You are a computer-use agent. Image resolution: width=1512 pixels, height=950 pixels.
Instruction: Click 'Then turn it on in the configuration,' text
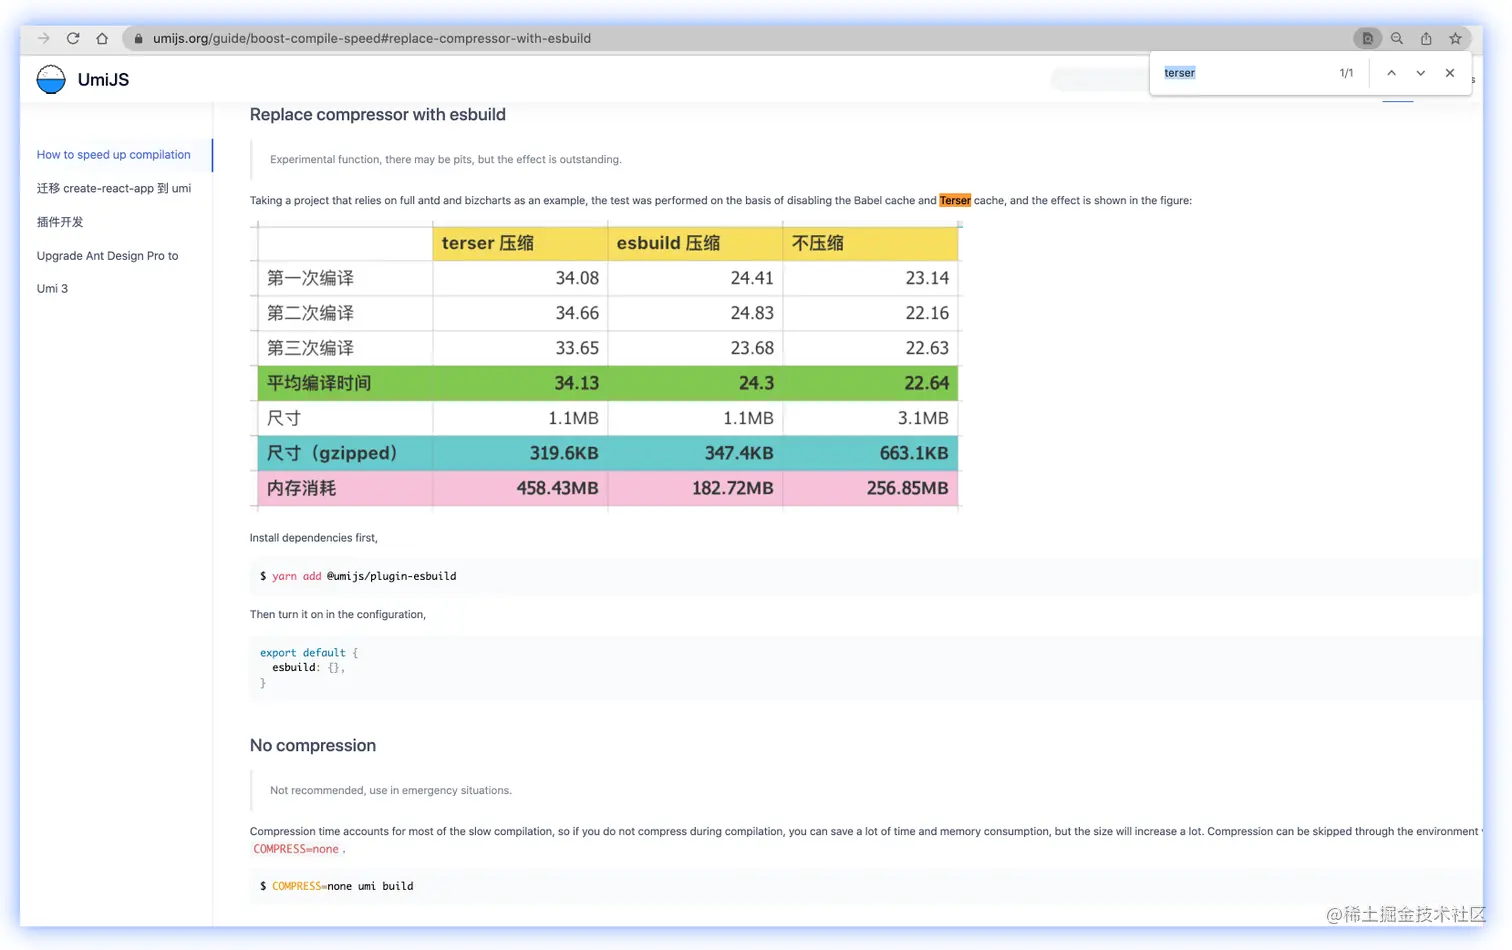pyautogui.click(x=338, y=615)
